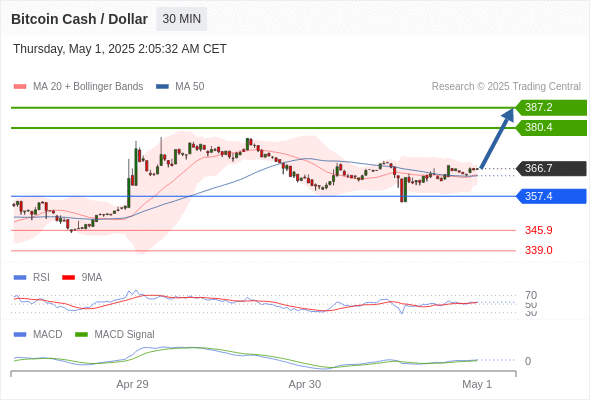Click the MACD blue legend marker
This screenshot has width=590, height=400.
pos(20,334)
